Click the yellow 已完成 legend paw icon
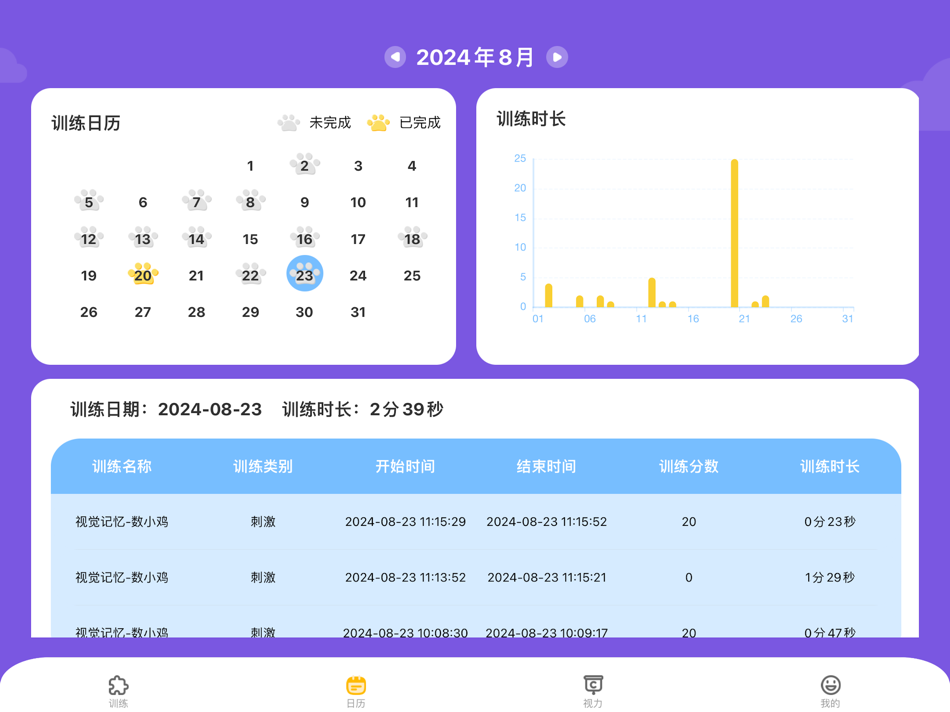The height and width of the screenshot is (712, 950). click(x=377, y=120)
